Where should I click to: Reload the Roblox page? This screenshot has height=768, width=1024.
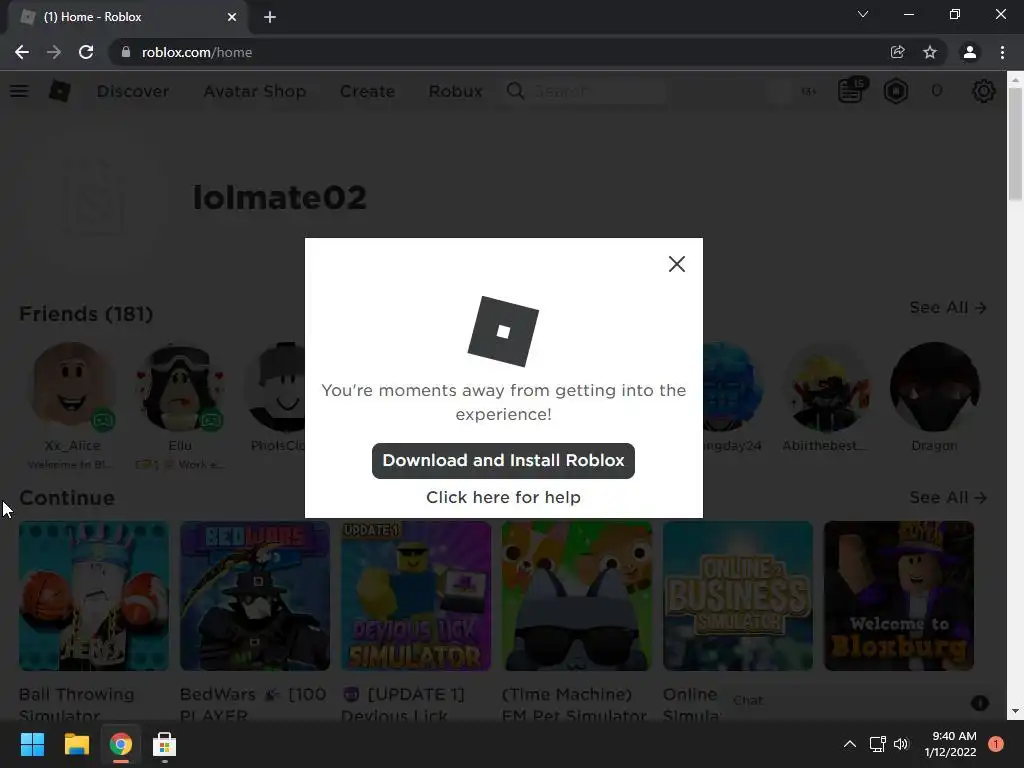(86, 52)
